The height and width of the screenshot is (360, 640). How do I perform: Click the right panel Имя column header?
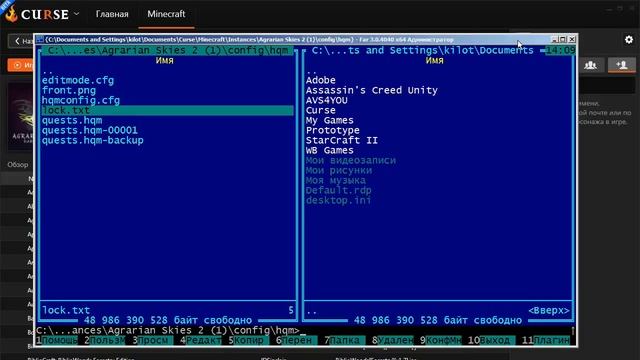pyautogui.click(x=434, y=60)
